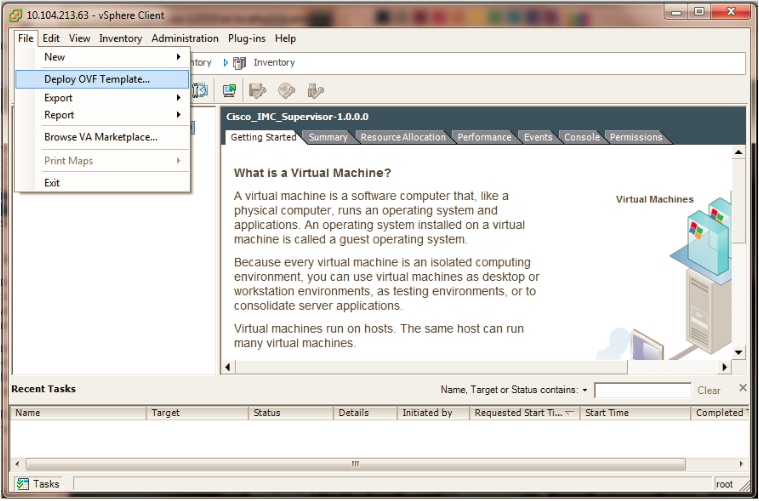Expand the New submenu

point(102,57)
